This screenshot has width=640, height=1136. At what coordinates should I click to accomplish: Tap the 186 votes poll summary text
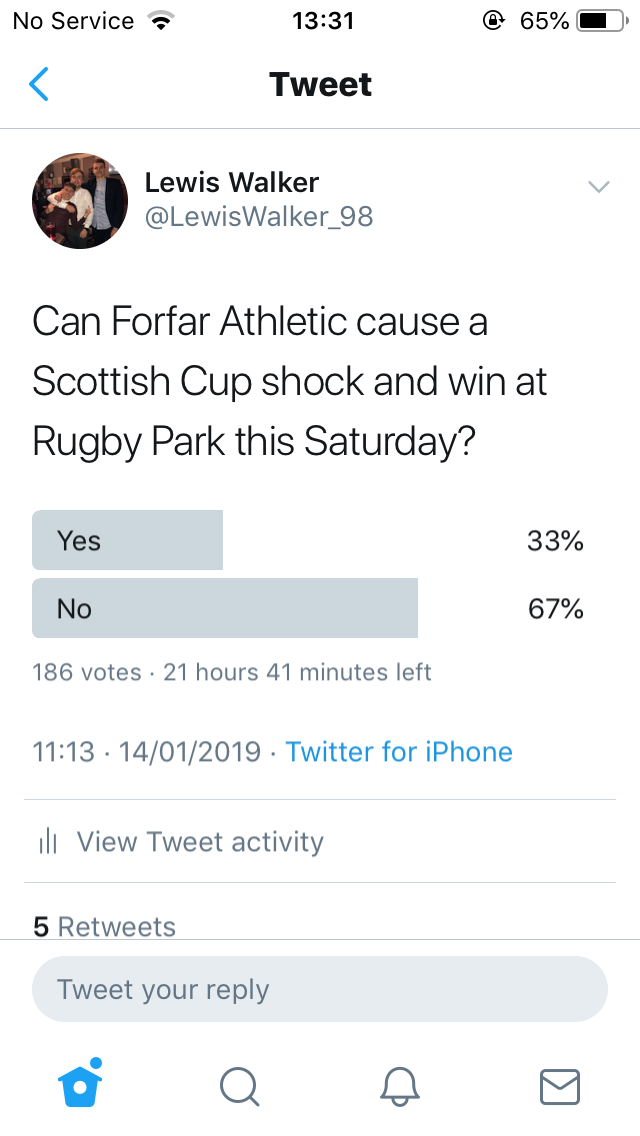point(87,672)
